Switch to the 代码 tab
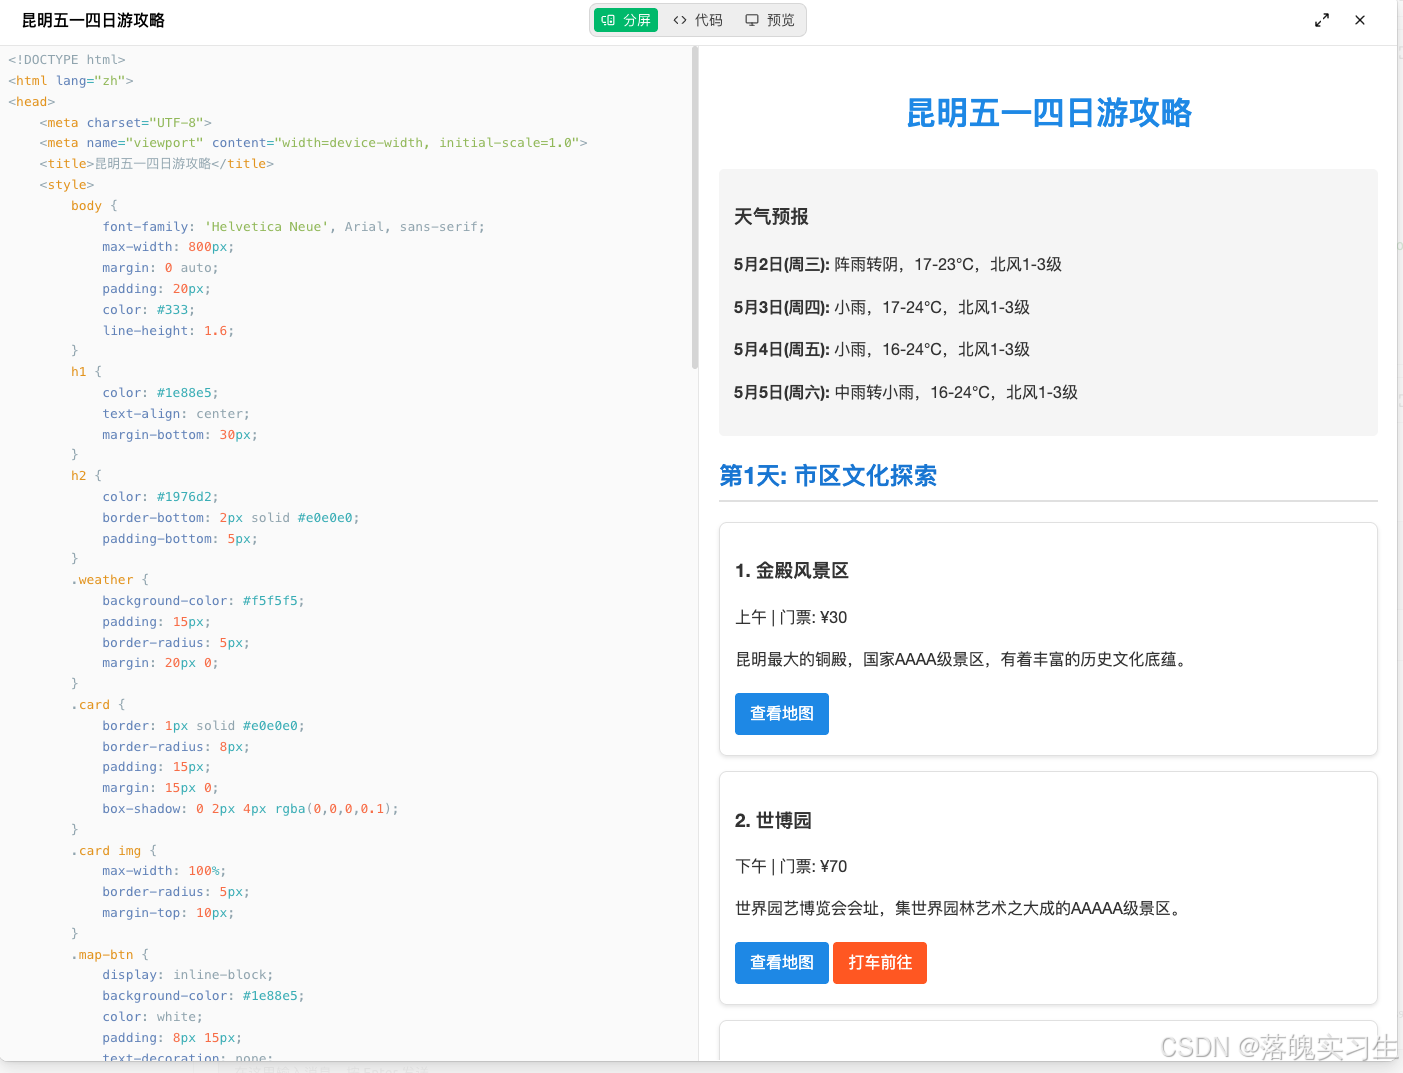The width and height of the screenshot is (1403, 1073). [x=697, y=19]
